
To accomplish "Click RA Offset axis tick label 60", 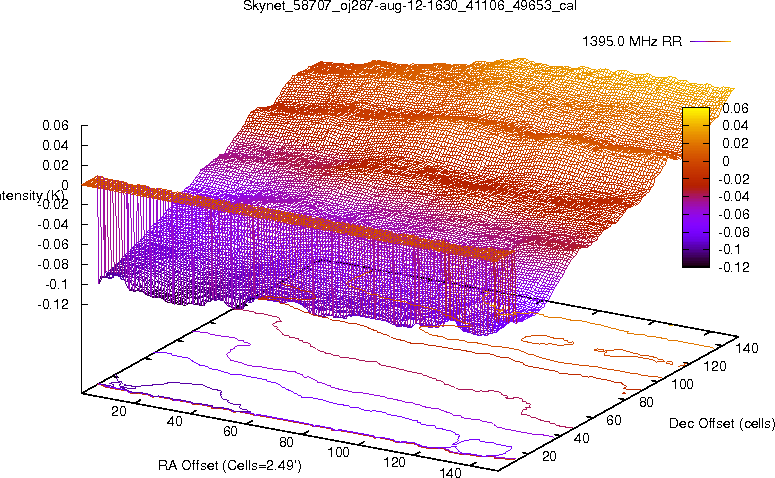I will pos(230,432).
